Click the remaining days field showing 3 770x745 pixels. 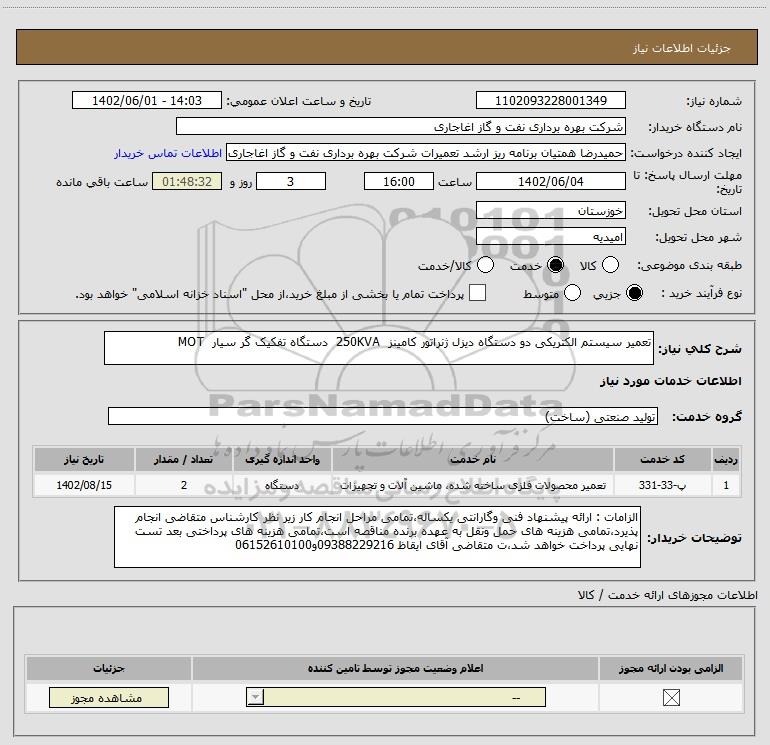(291, 181)
